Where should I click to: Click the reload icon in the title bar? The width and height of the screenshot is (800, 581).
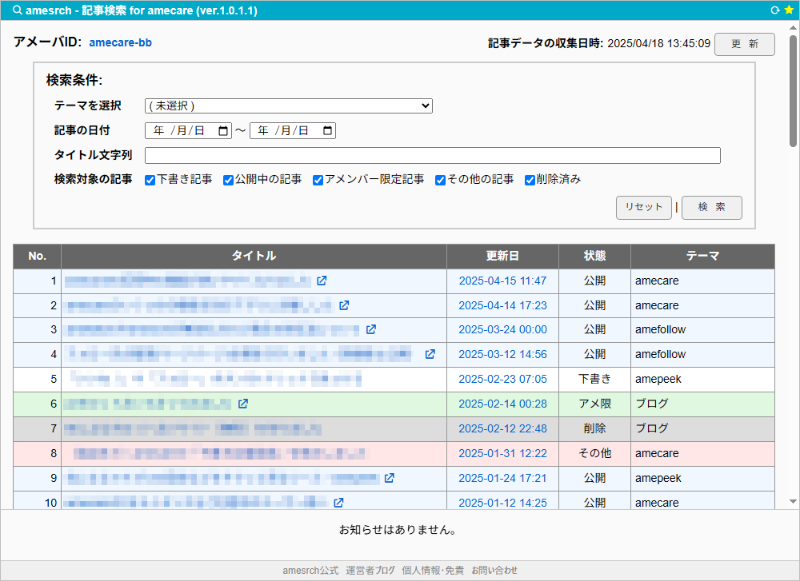click(x=774, y=9)
